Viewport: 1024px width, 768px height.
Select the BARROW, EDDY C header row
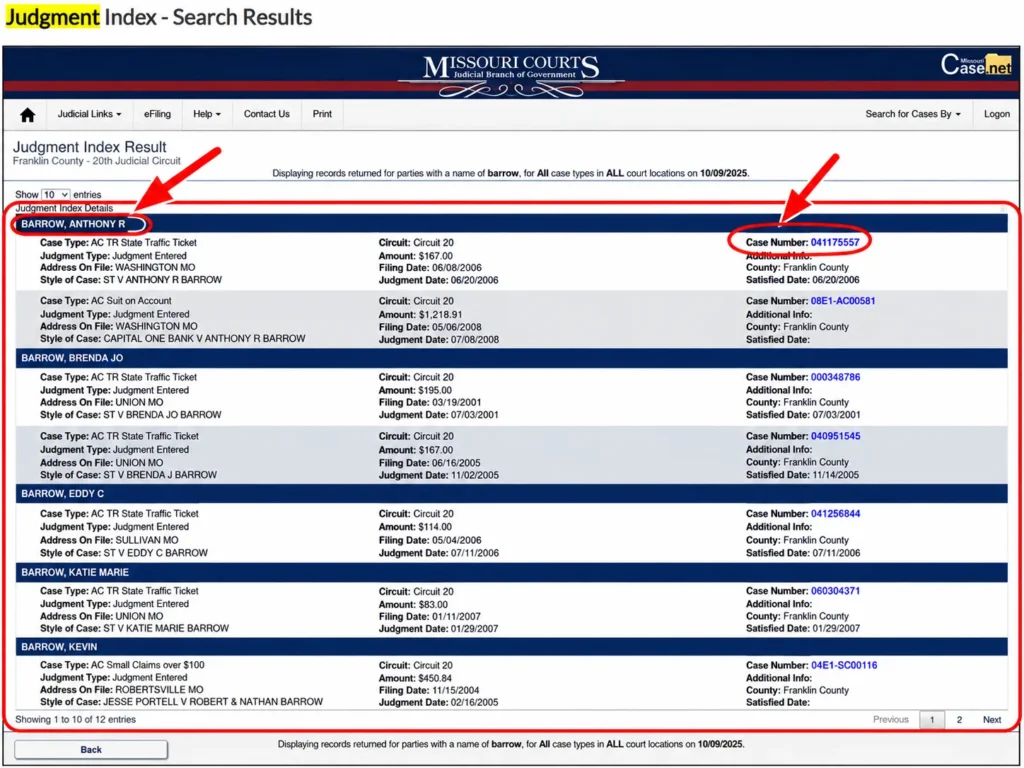511,494
